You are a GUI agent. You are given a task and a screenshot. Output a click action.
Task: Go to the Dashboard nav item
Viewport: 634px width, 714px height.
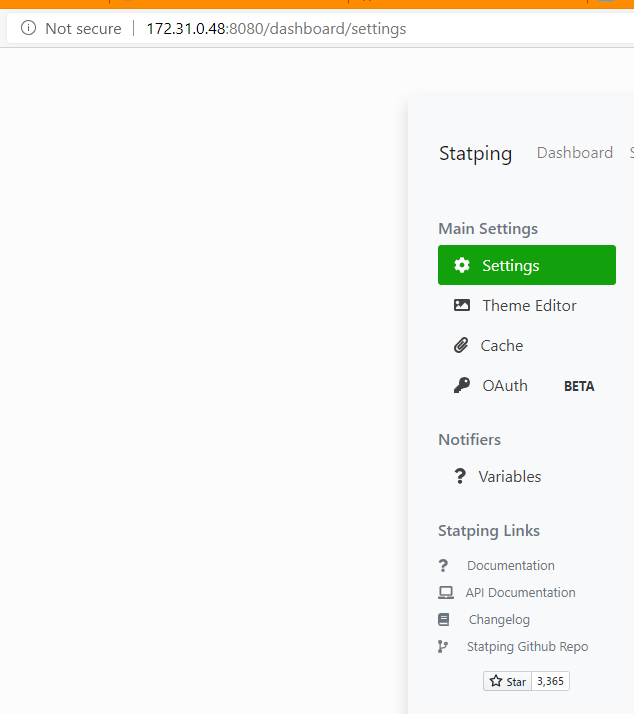point(575,153)
